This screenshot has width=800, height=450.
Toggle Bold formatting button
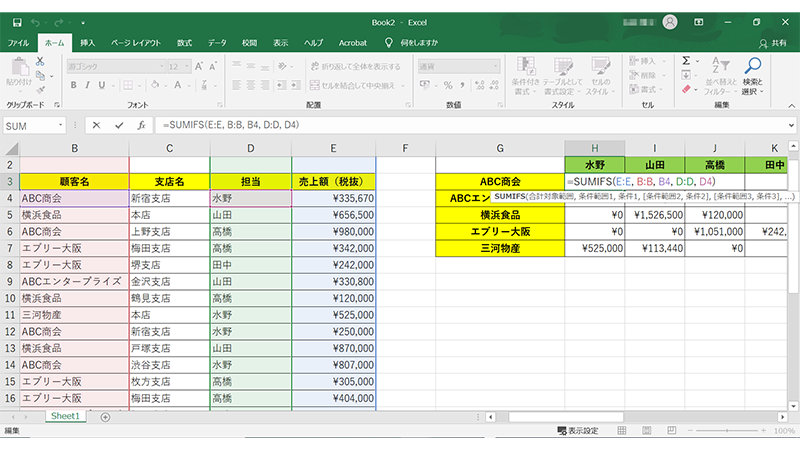click(73, 85)
